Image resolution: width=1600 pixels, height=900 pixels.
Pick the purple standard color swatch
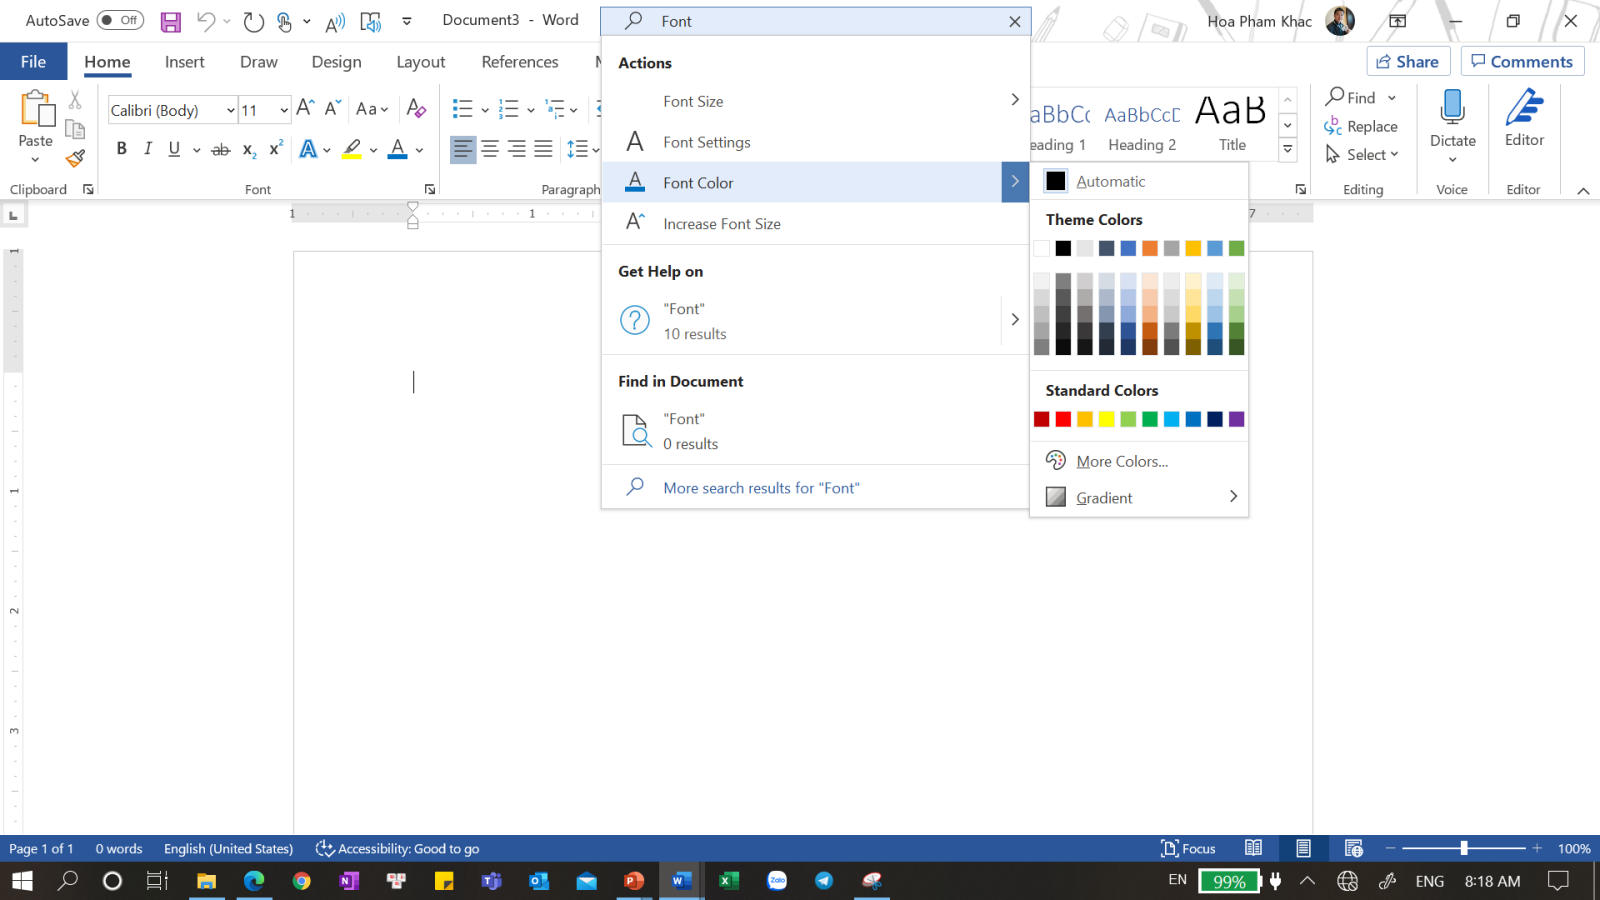pyautogui.click(x=1237, y=419)
